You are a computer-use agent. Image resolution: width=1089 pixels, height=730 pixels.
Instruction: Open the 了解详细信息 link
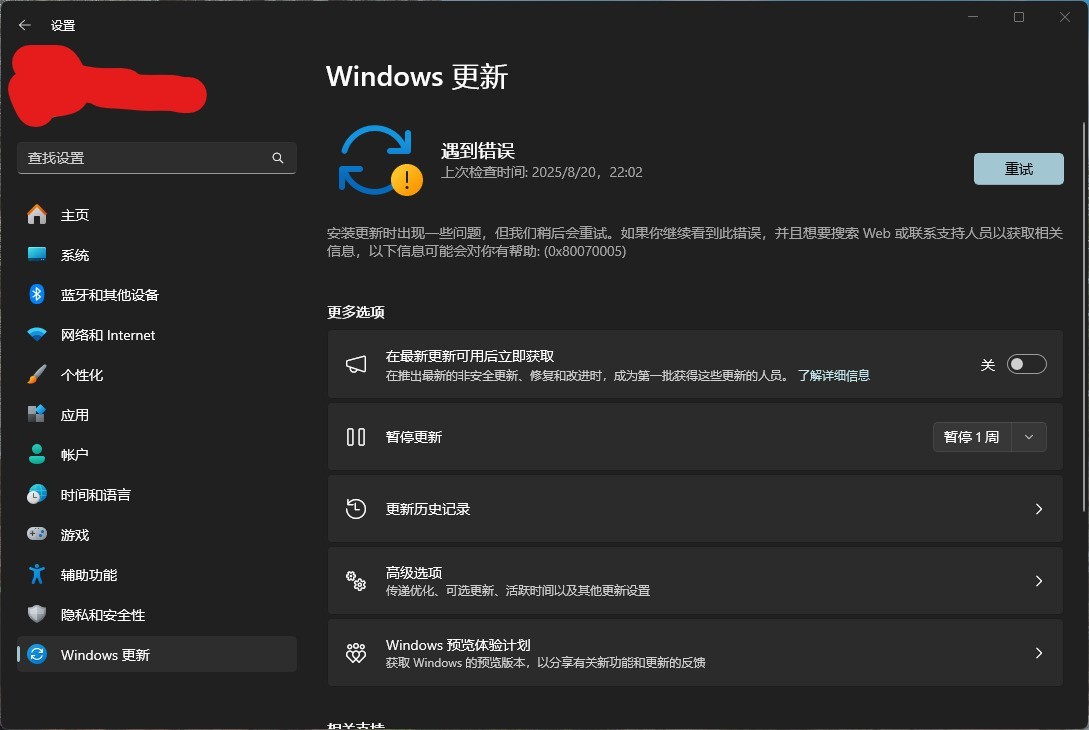coord(833,375)
